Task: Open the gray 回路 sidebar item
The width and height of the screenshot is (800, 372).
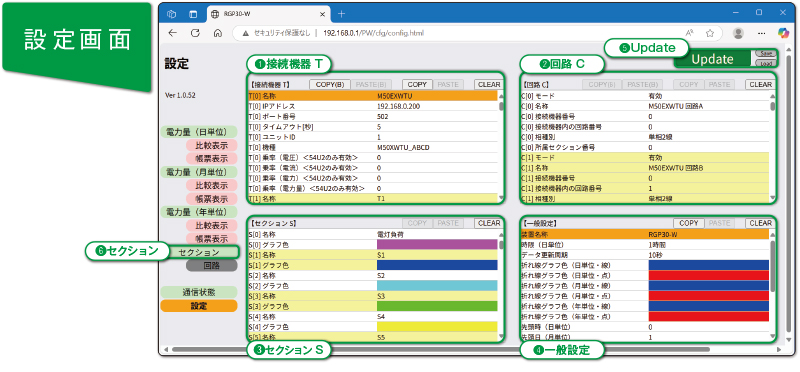Action: click(211, 265)
